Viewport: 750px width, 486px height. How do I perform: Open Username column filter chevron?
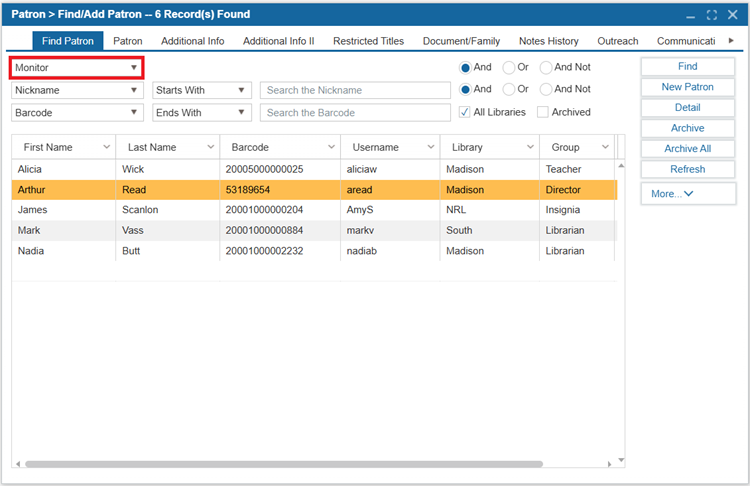431,147
